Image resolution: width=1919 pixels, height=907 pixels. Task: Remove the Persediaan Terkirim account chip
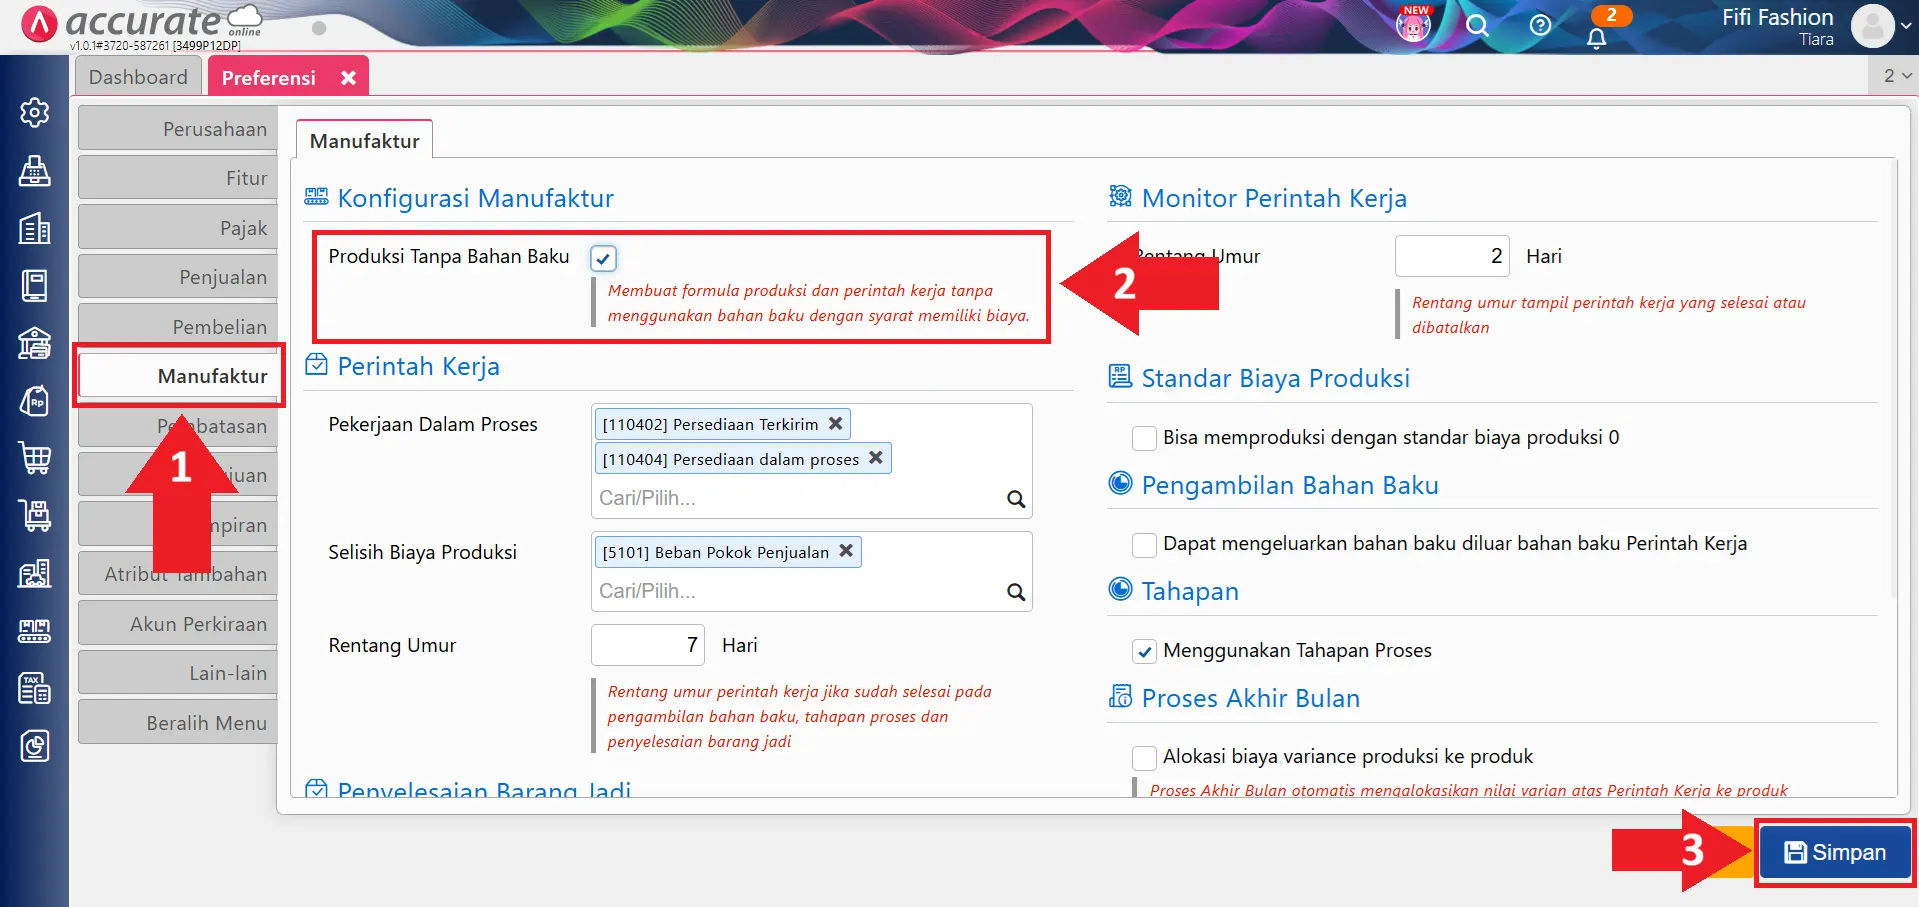(836, 423)
